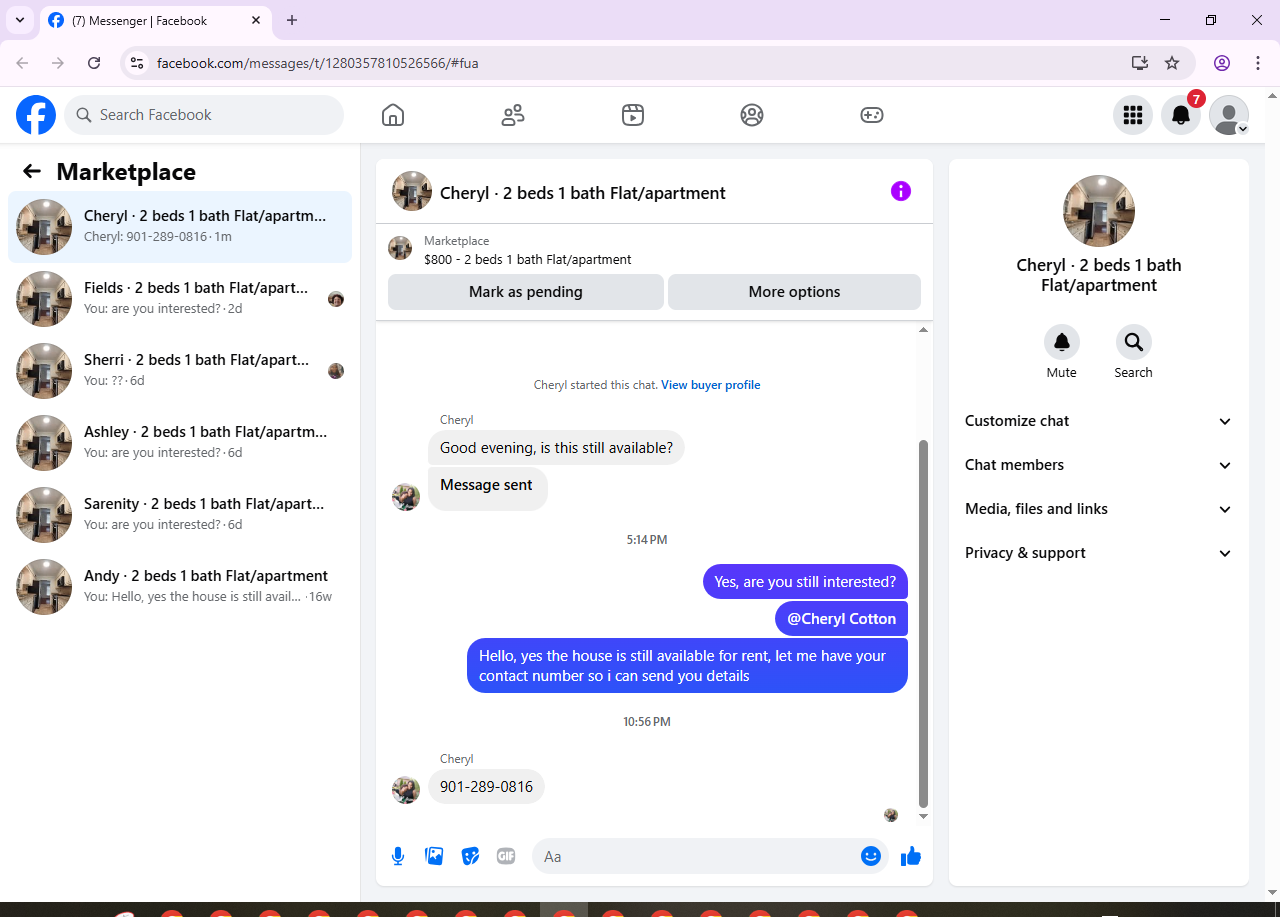Open the Facebook menu grid icon
The height and width of the screenshot is (917, 1280).
1133,115
